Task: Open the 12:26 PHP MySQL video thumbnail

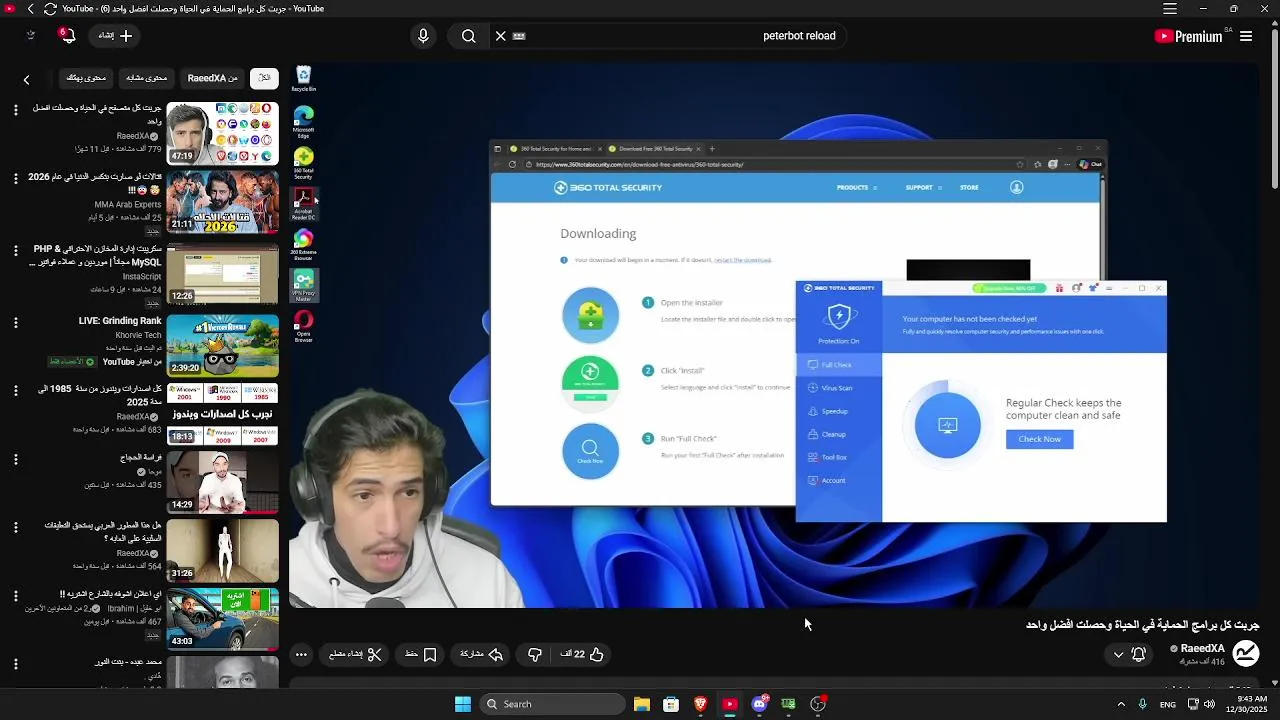Action: coord(222,273)
